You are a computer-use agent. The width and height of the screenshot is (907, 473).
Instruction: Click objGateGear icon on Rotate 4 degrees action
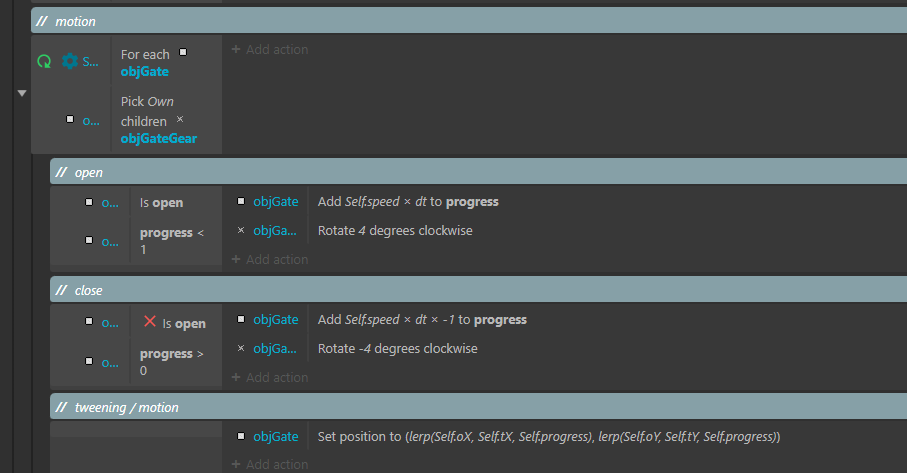click(x=241, y=230)
